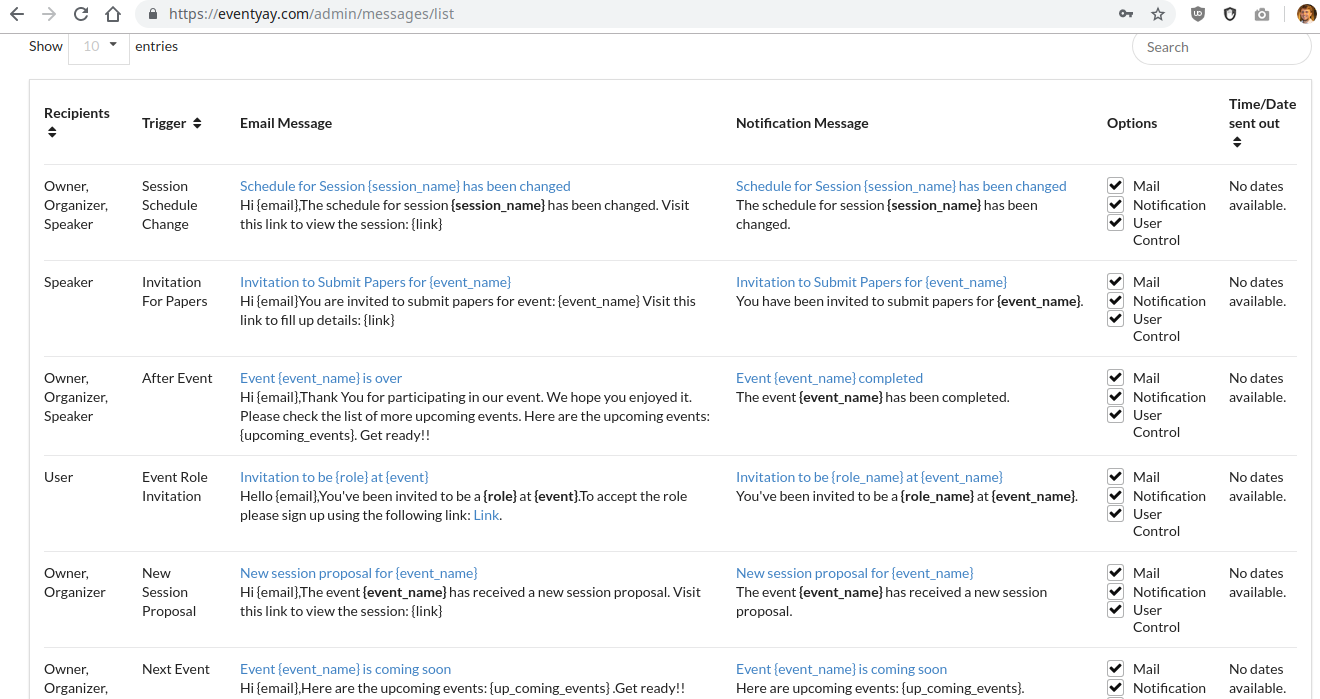
Task: Navigate back using the browser arrow
Action: [17, 14]
